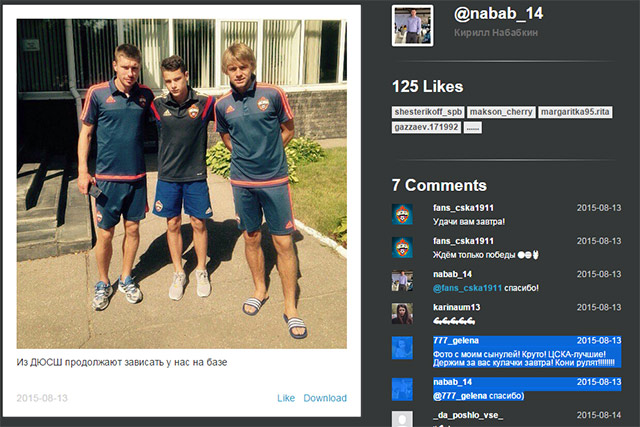Image resolution: width=640 pixels, height=427 pixels.
Task: Open 777_gelena username in highlighted comment
Action: 456,340
